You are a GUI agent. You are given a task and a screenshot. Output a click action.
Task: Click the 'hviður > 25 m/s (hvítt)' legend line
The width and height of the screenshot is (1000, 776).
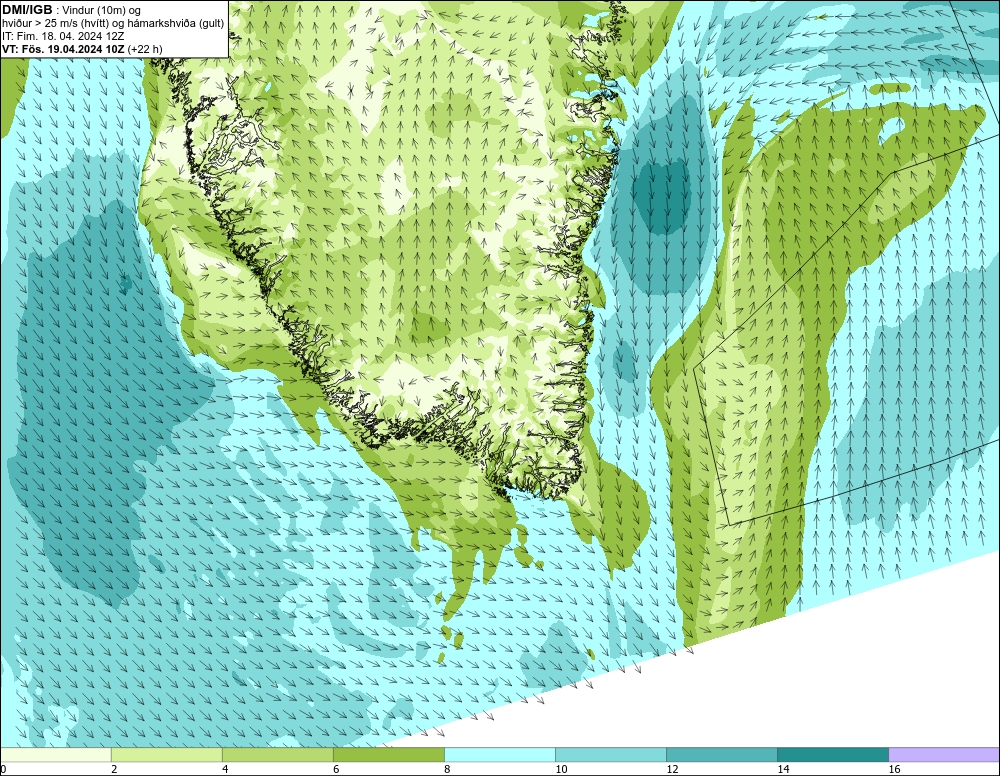[x=113, y=24]
